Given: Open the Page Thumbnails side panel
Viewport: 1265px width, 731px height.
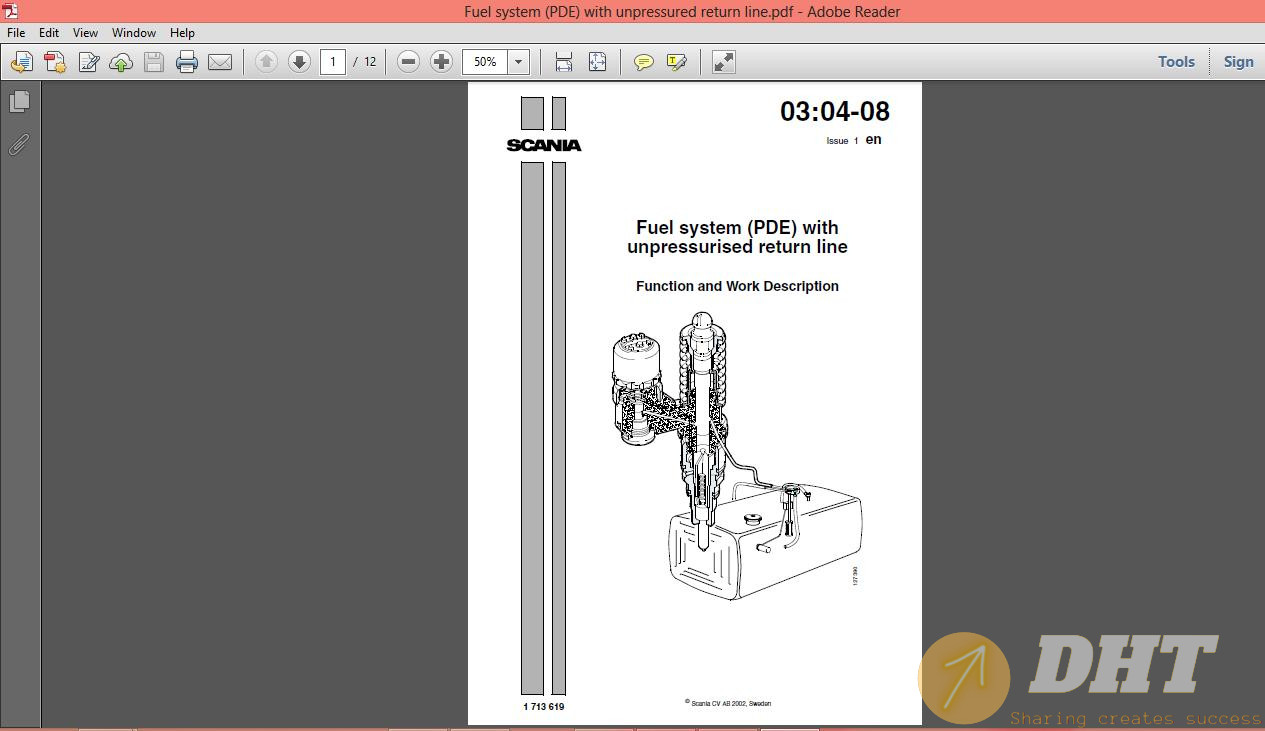Looking at the screenshot, I should (x=19, y=102).
